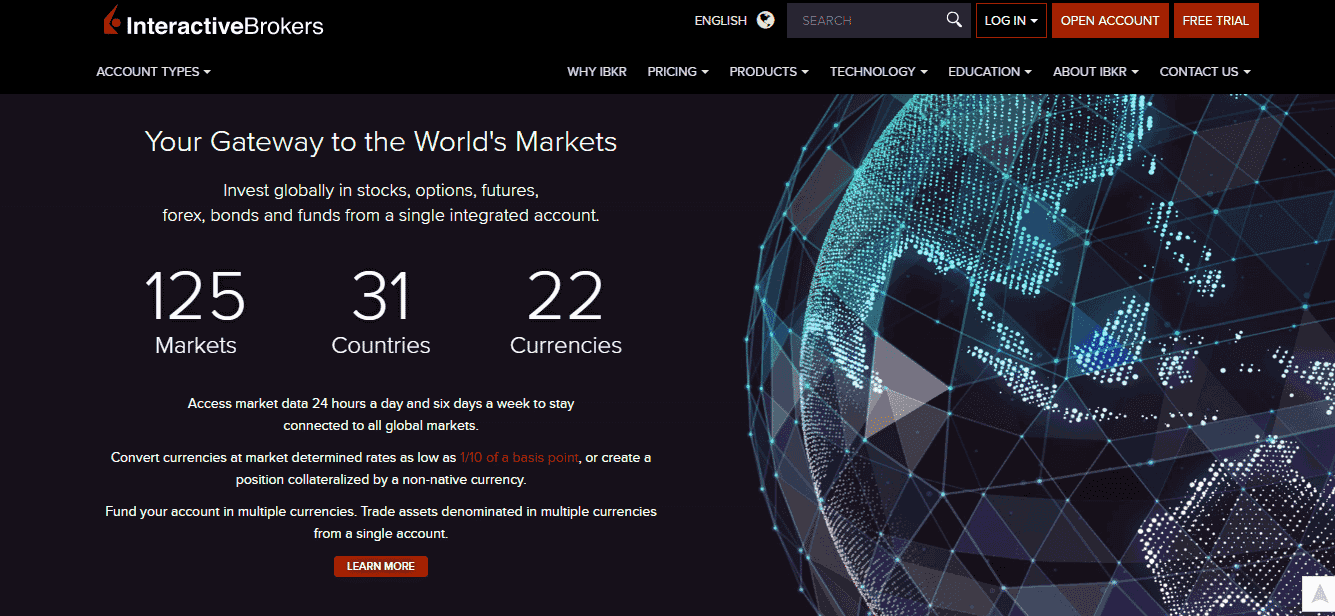Viewport: 1335px width, 616px height.
Task: Open the Why IBKR page
Action: tap(597, 72)
